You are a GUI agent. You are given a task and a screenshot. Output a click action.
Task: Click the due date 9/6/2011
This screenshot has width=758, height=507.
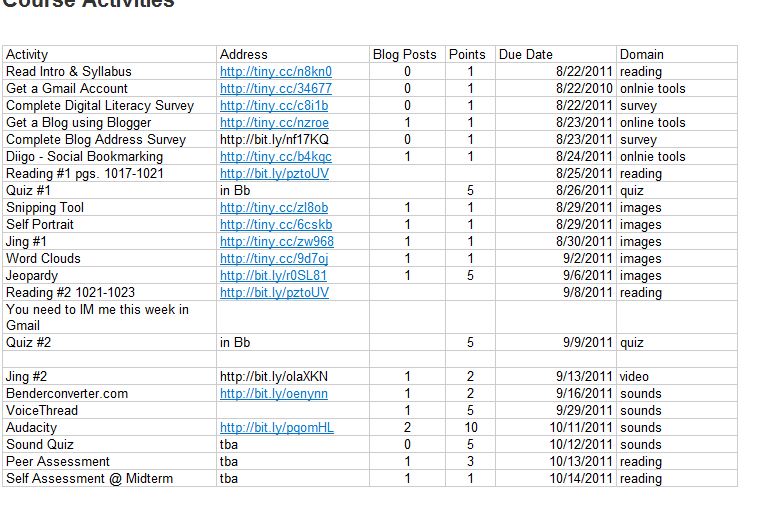pyautogui.click(x=587, y=275)
